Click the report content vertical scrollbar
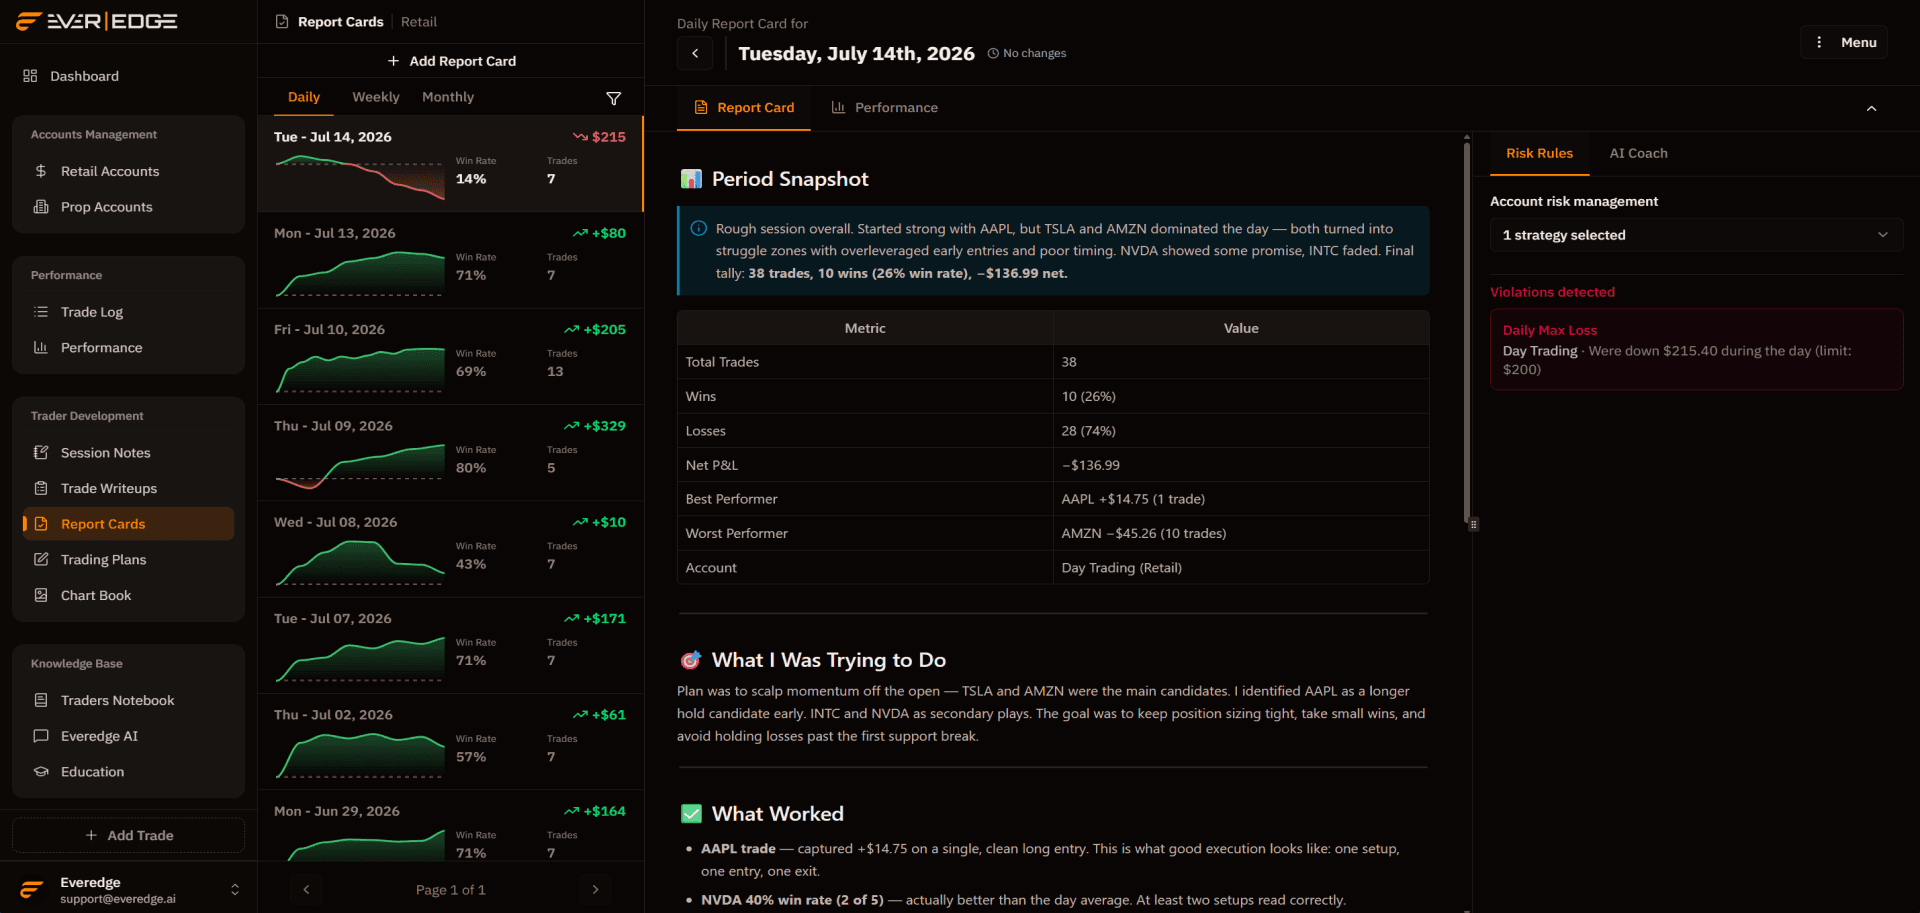This screenshot has height=913, width=1920. [1467, 330]
